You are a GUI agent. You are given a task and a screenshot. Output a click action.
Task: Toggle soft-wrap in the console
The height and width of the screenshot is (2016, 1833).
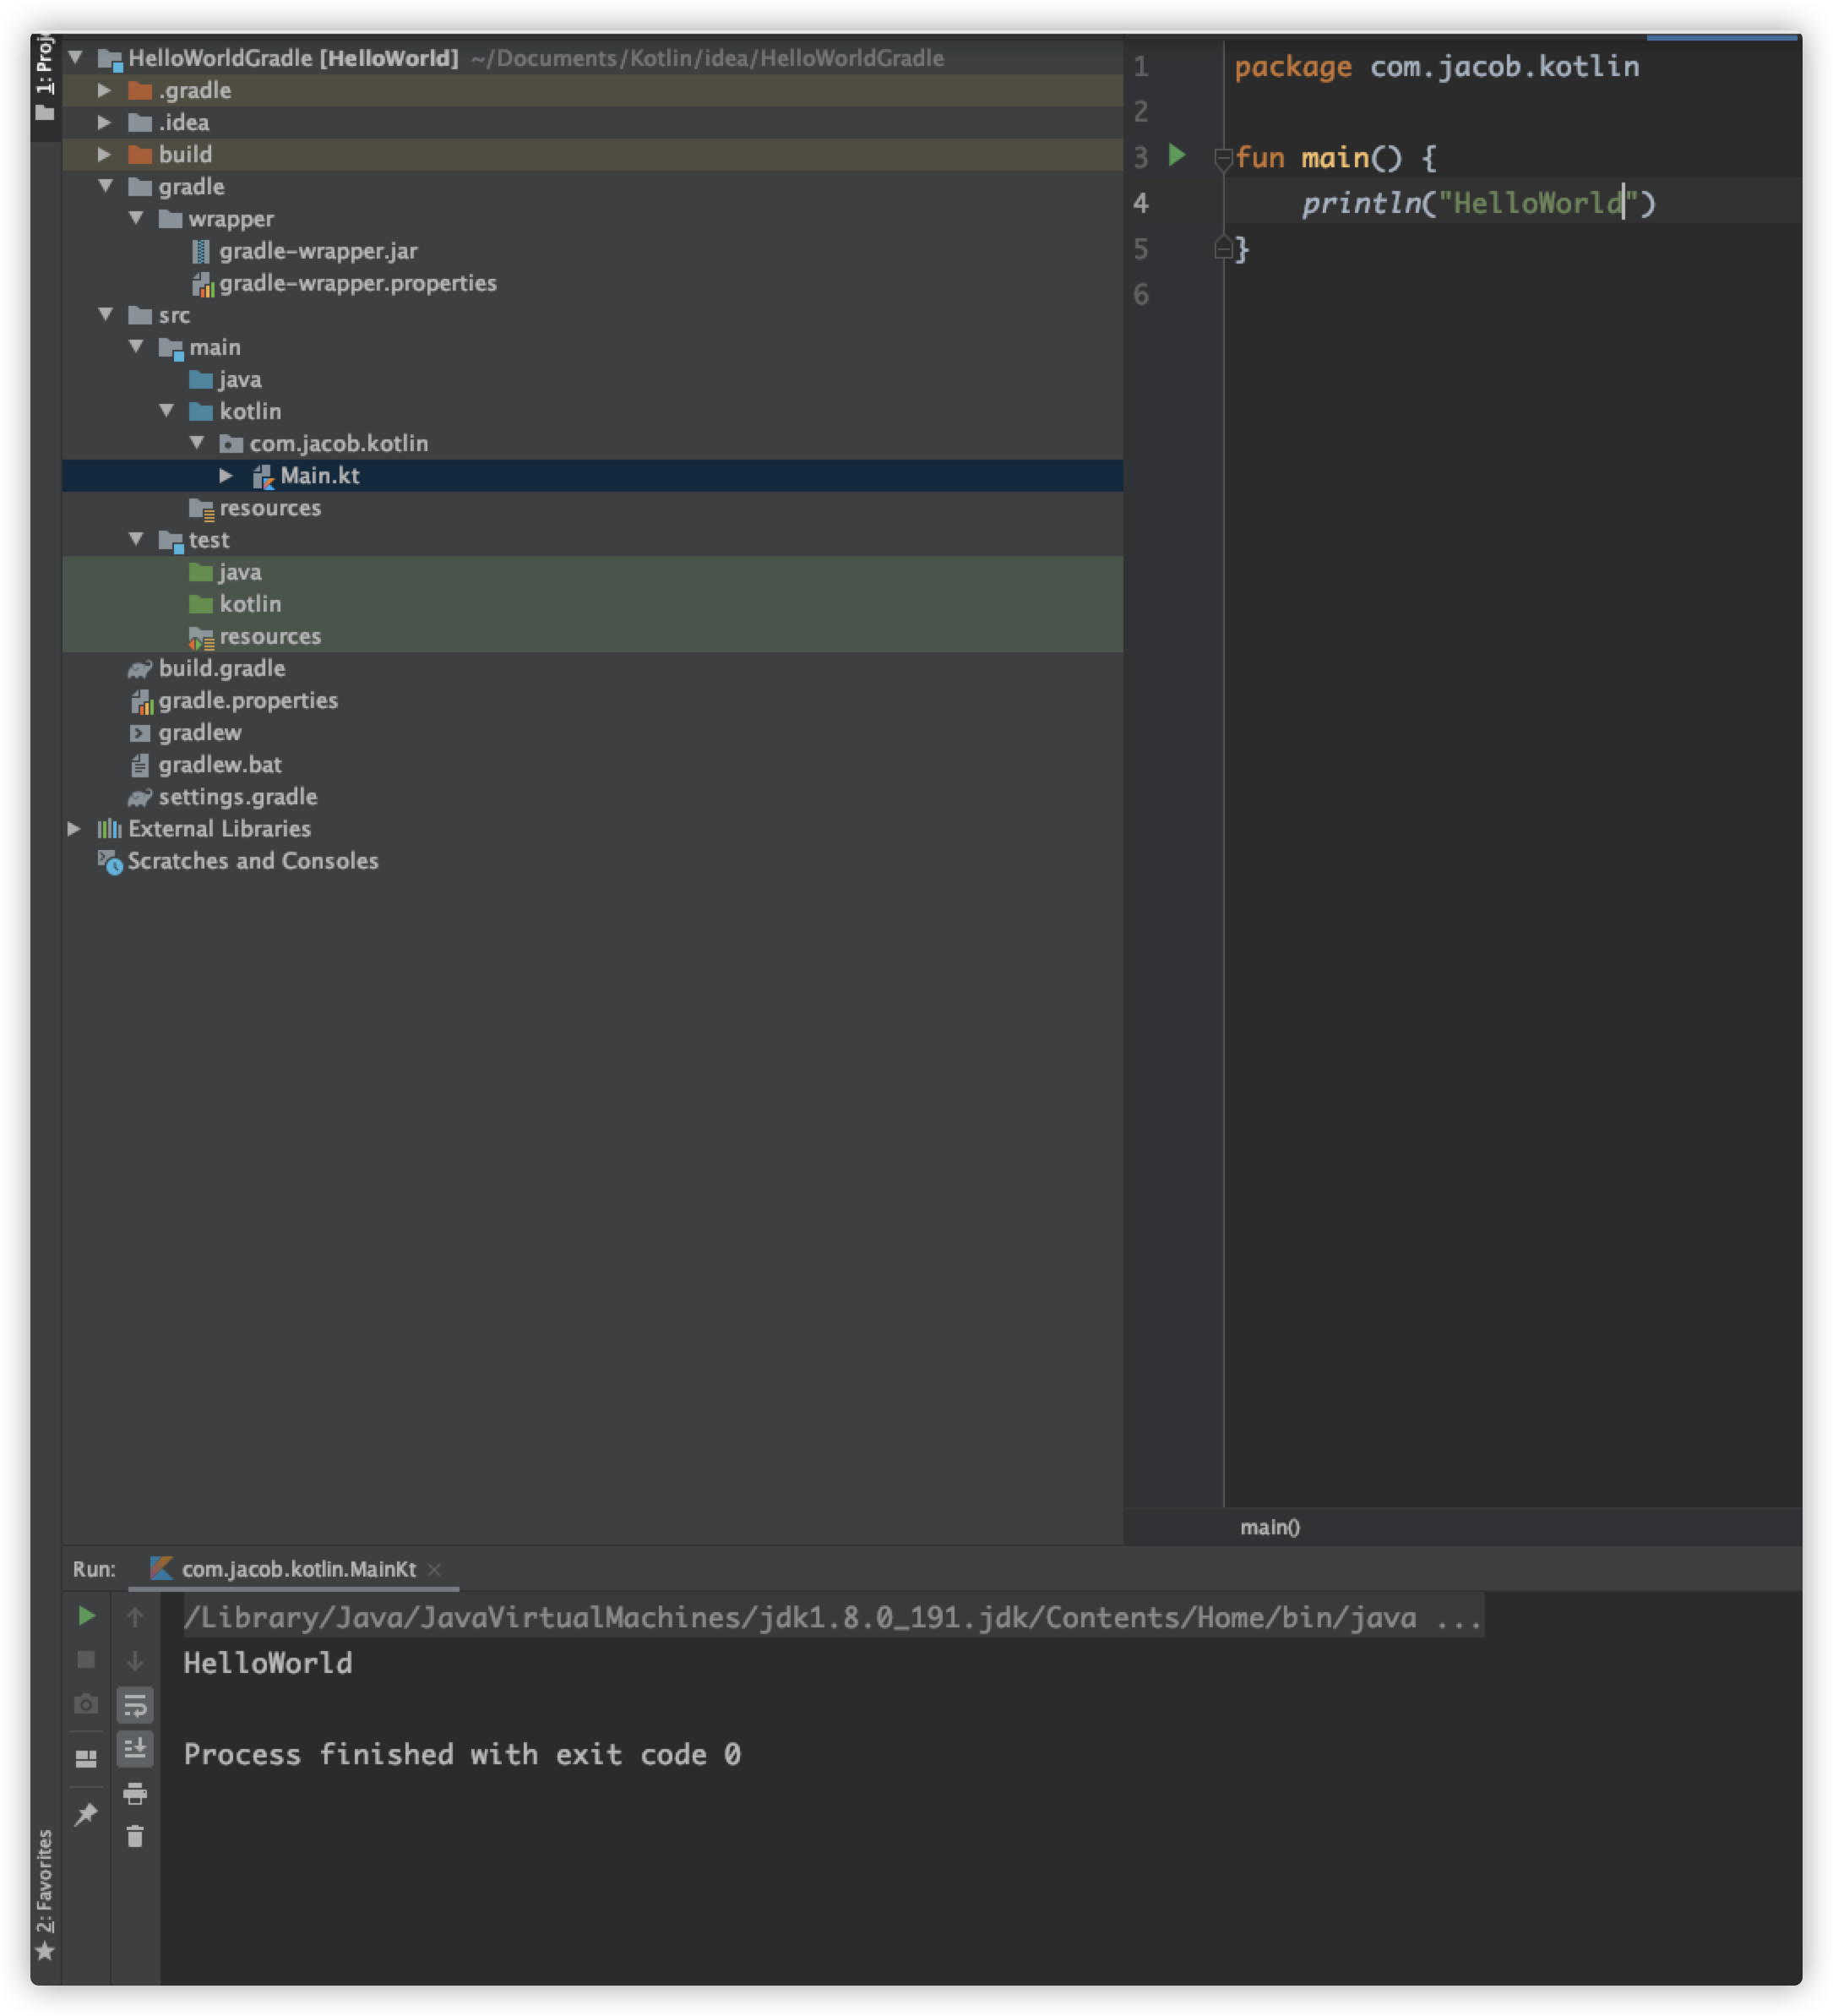pos(135,1706)
